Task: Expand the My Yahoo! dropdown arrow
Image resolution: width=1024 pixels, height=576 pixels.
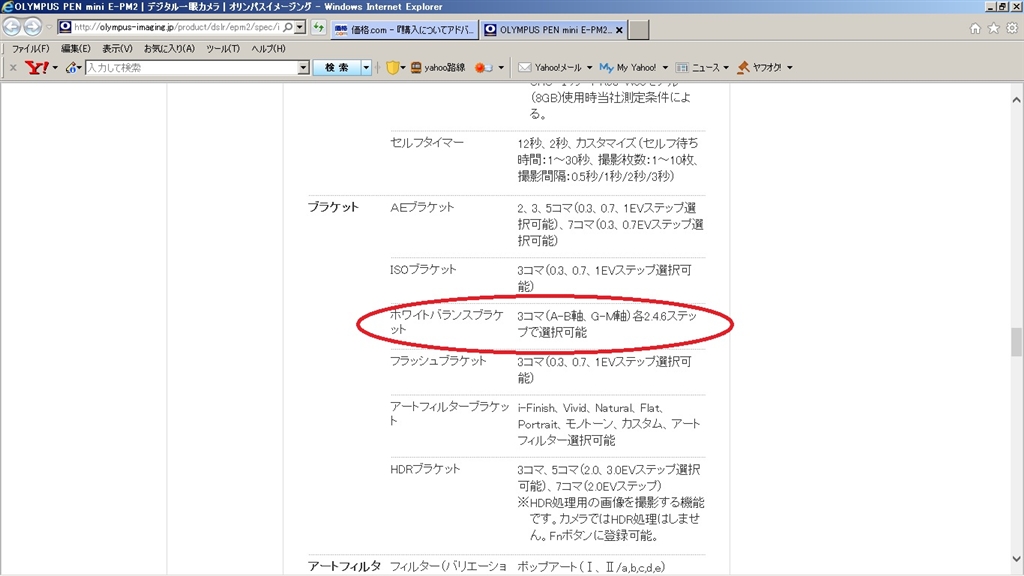Action: click(x=665, y=67)
